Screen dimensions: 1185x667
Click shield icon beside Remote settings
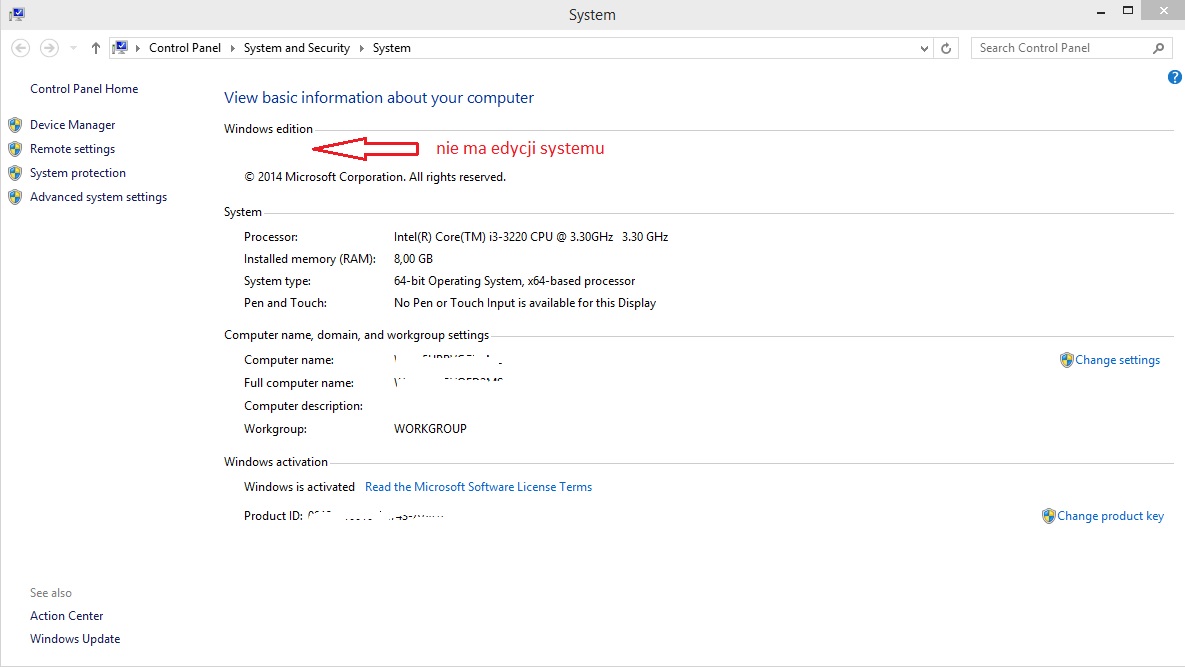click(x=15, y=149)
